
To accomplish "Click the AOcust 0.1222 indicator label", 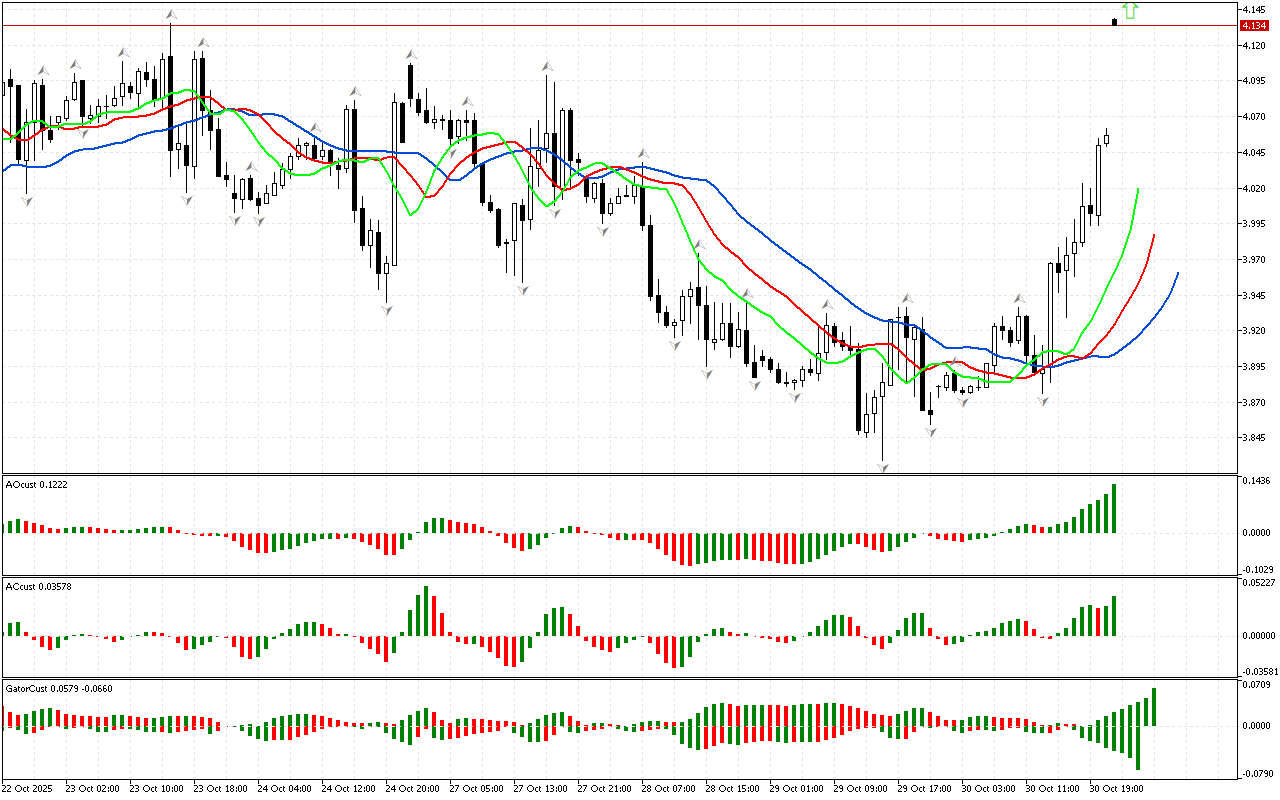I will pyautogui.click(x=34, y=484).
